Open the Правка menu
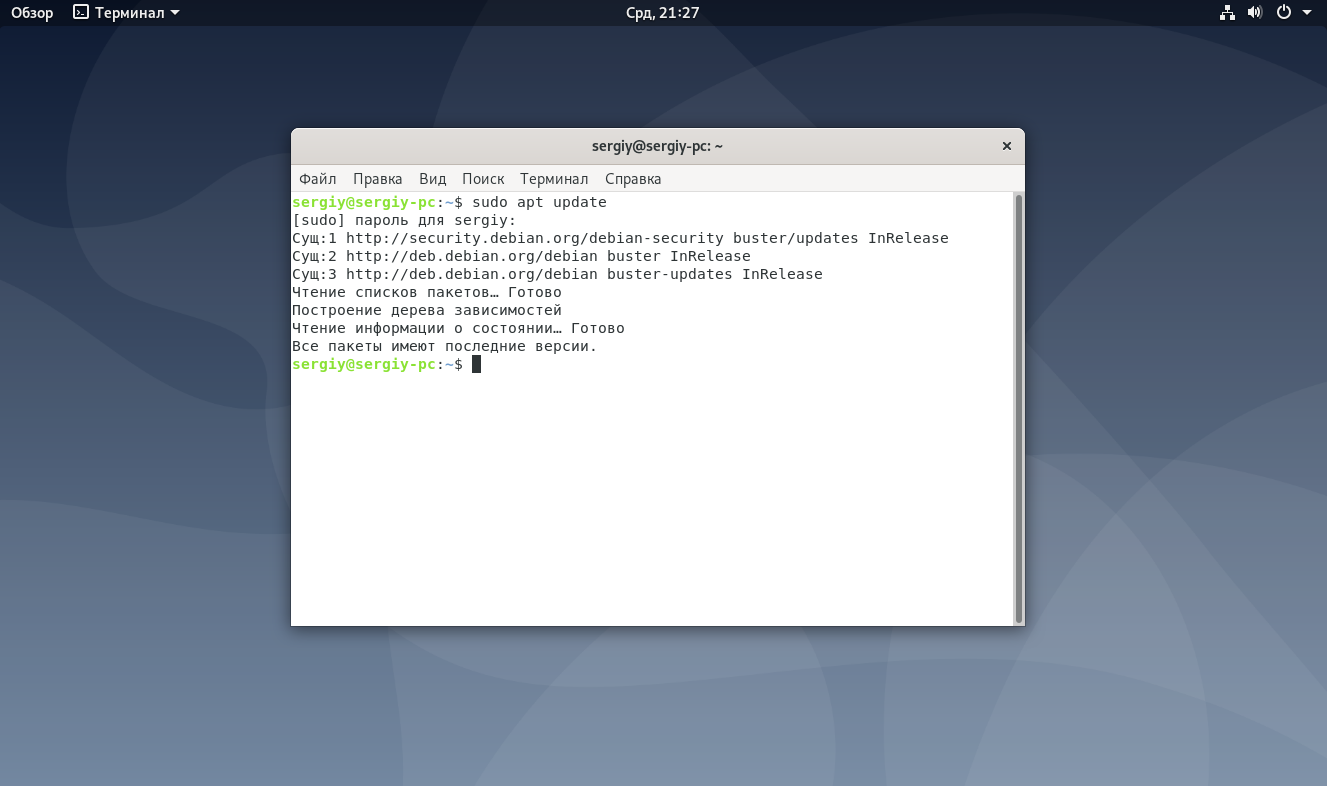This screenshot has height=786, width=1327. [378, 179]
